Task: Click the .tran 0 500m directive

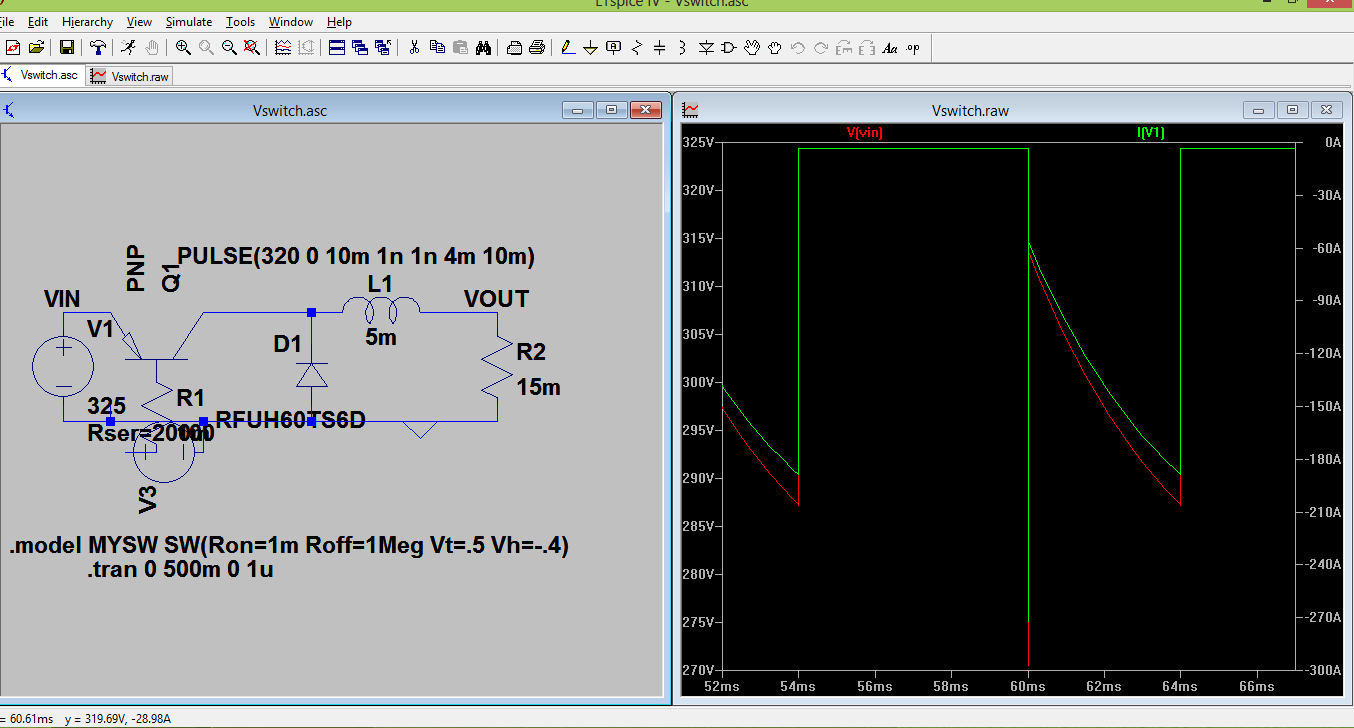Action: click(180, 570)
